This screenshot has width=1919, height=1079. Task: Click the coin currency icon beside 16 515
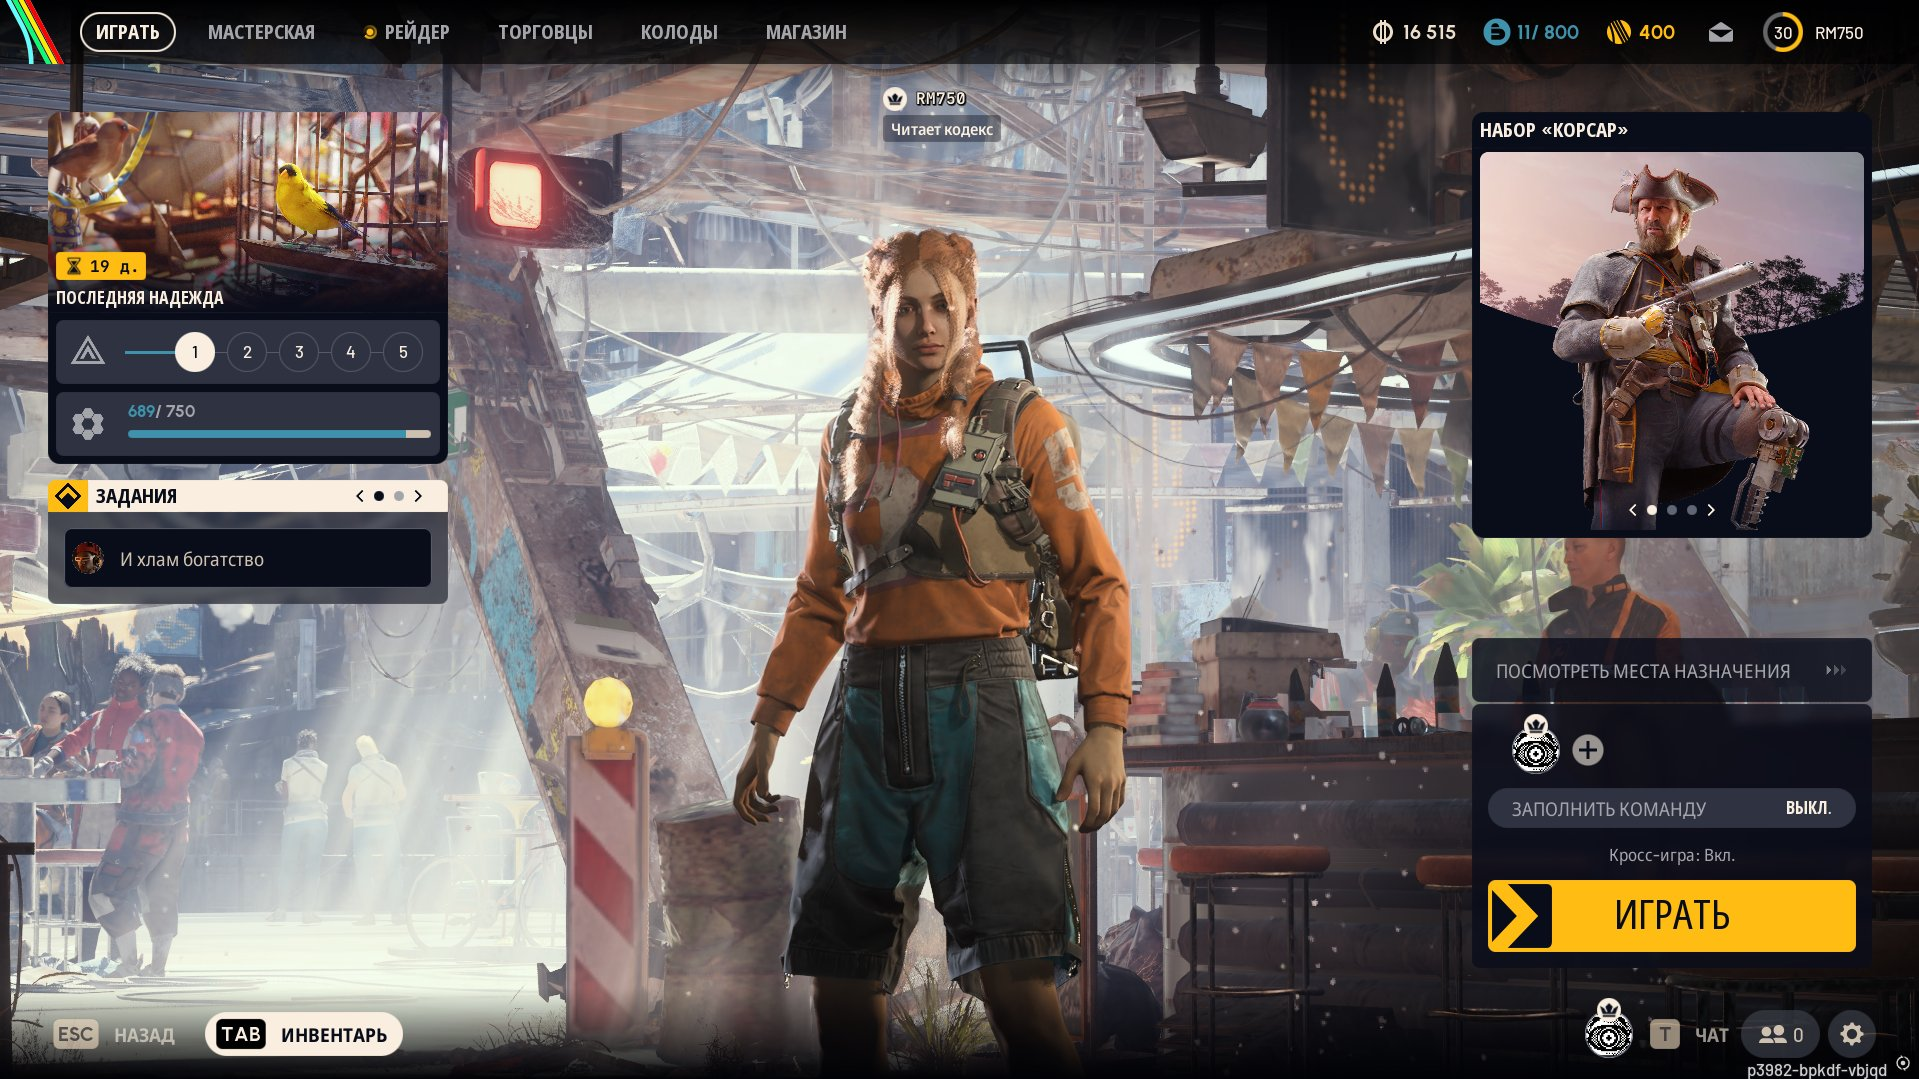coord(1382,32)
